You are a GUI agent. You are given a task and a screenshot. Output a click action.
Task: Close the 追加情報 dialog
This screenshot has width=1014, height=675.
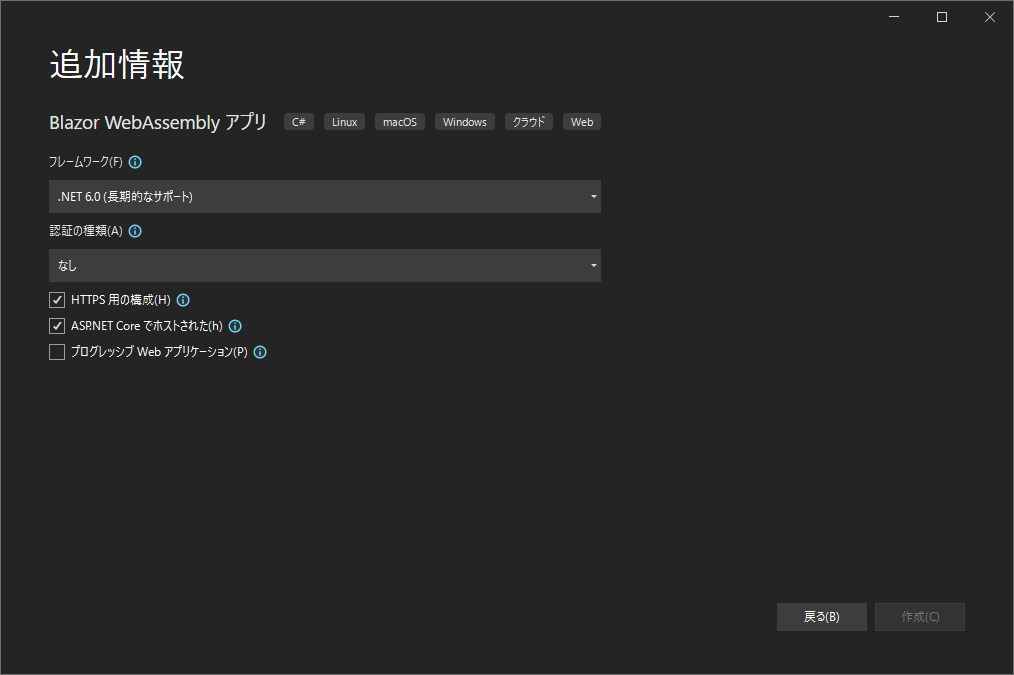[989, 17]
